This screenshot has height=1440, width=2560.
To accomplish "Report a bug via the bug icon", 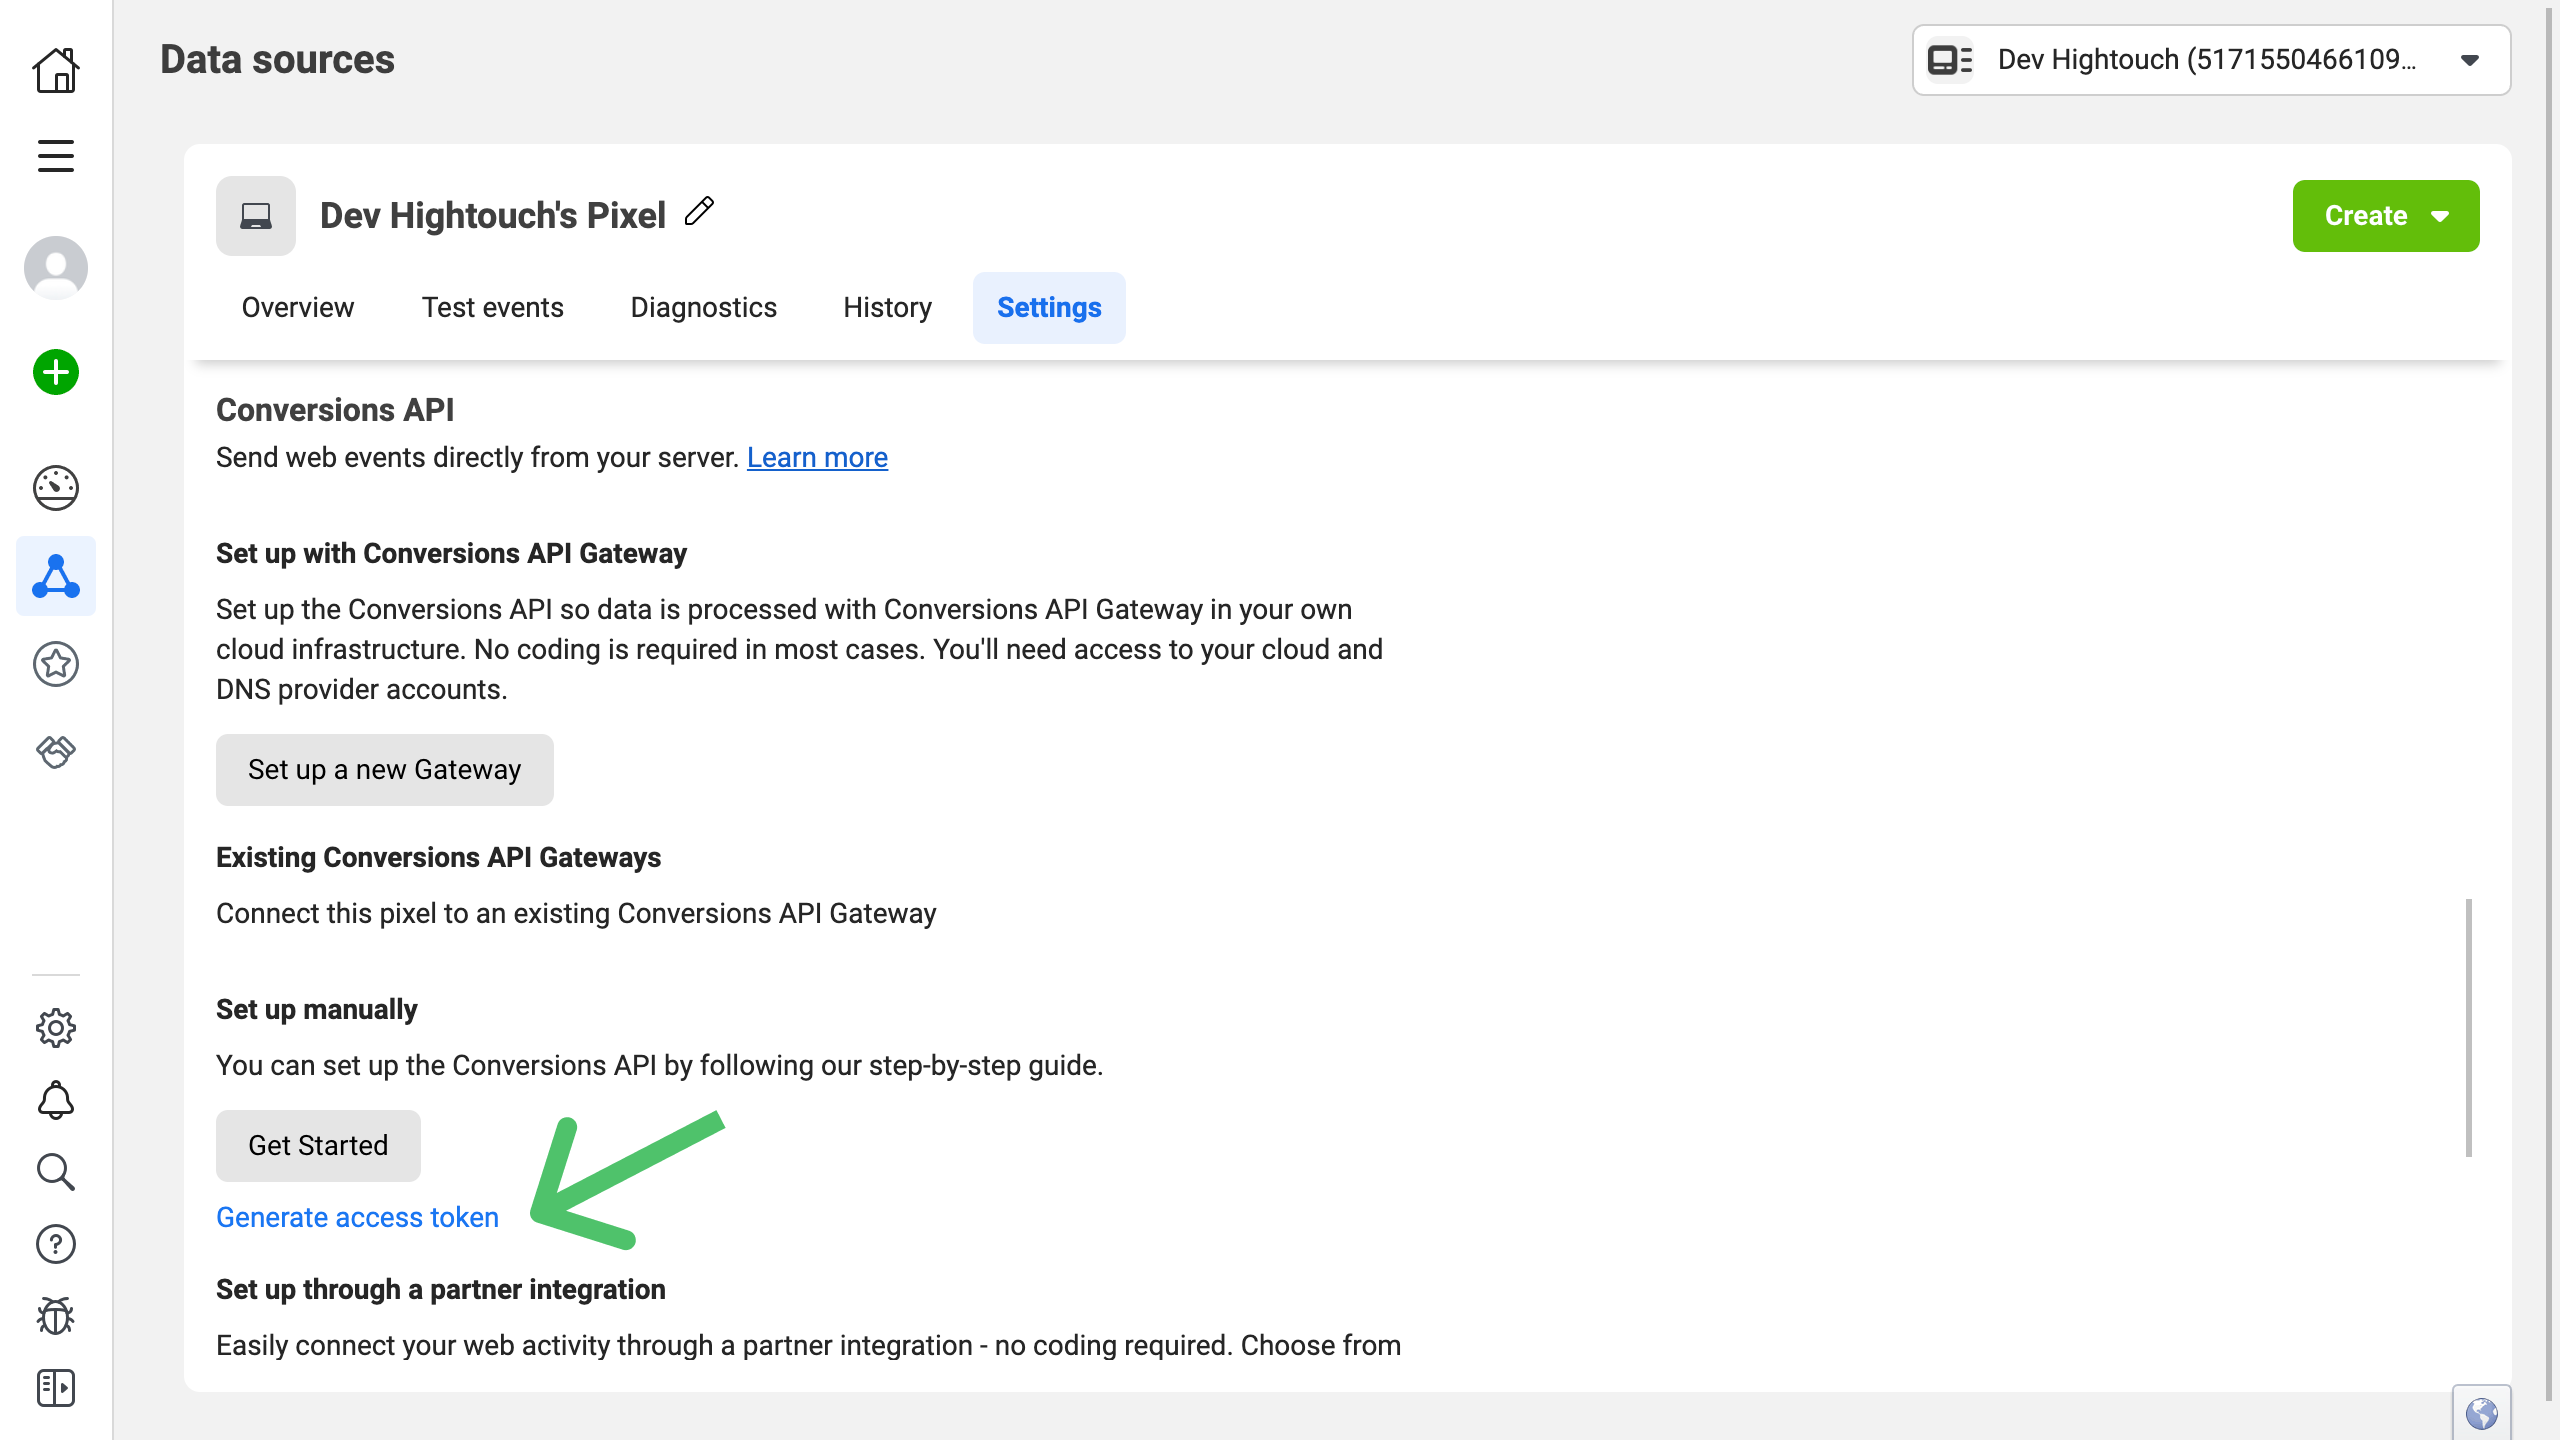I will [56, 1316].
